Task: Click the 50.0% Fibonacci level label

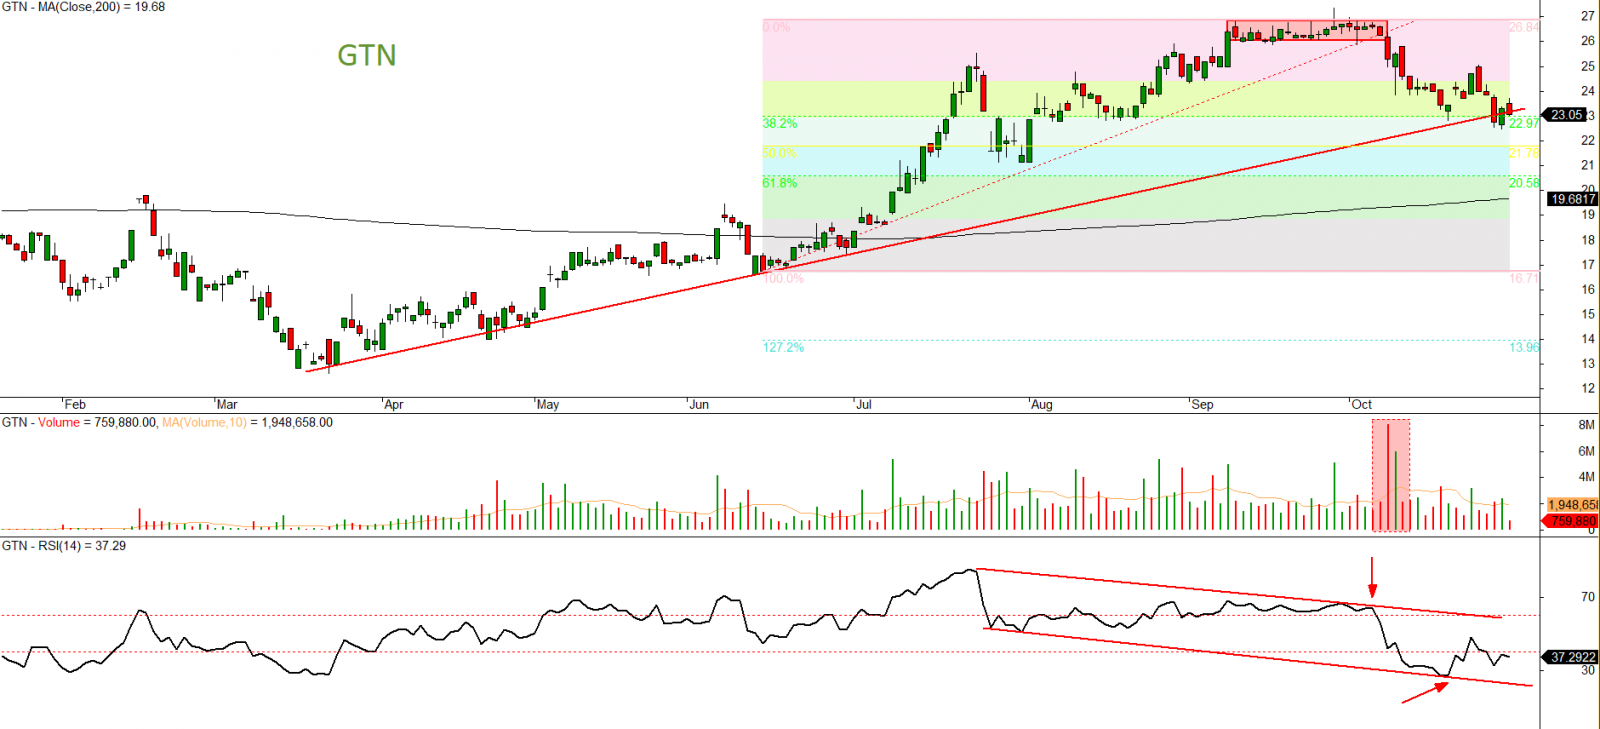Action: point(780,153)
